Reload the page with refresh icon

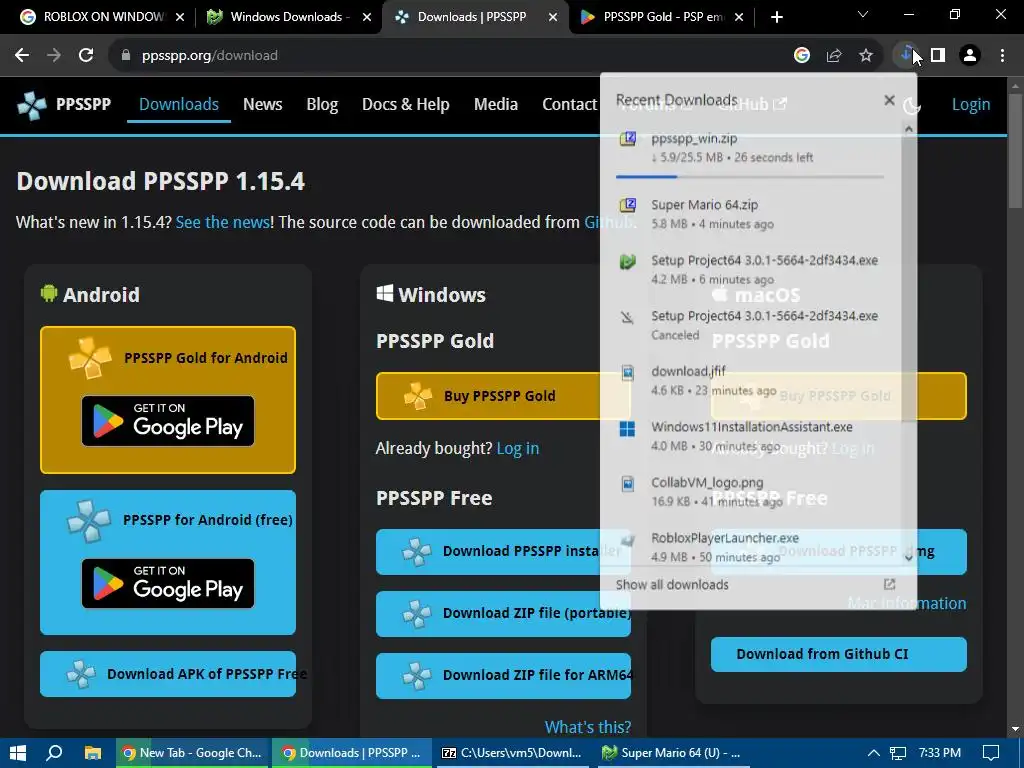pos(86,56)
